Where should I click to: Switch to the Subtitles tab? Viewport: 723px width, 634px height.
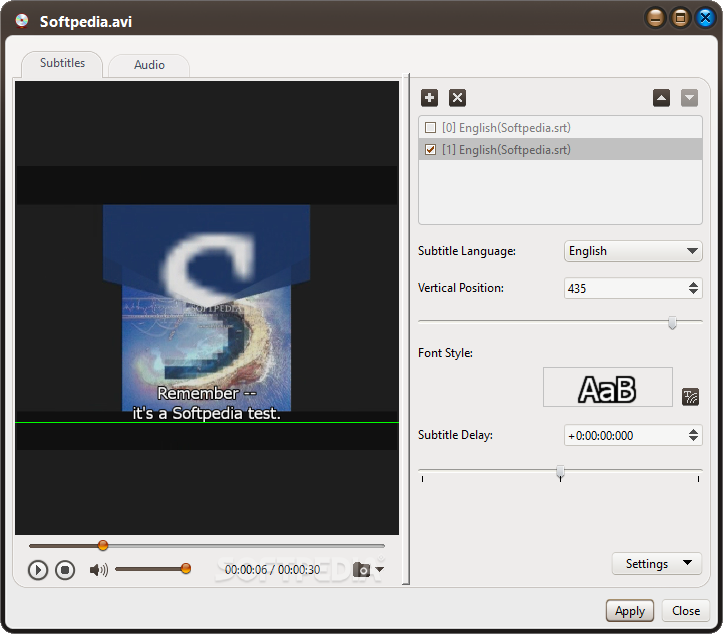[x=62, y=63]
